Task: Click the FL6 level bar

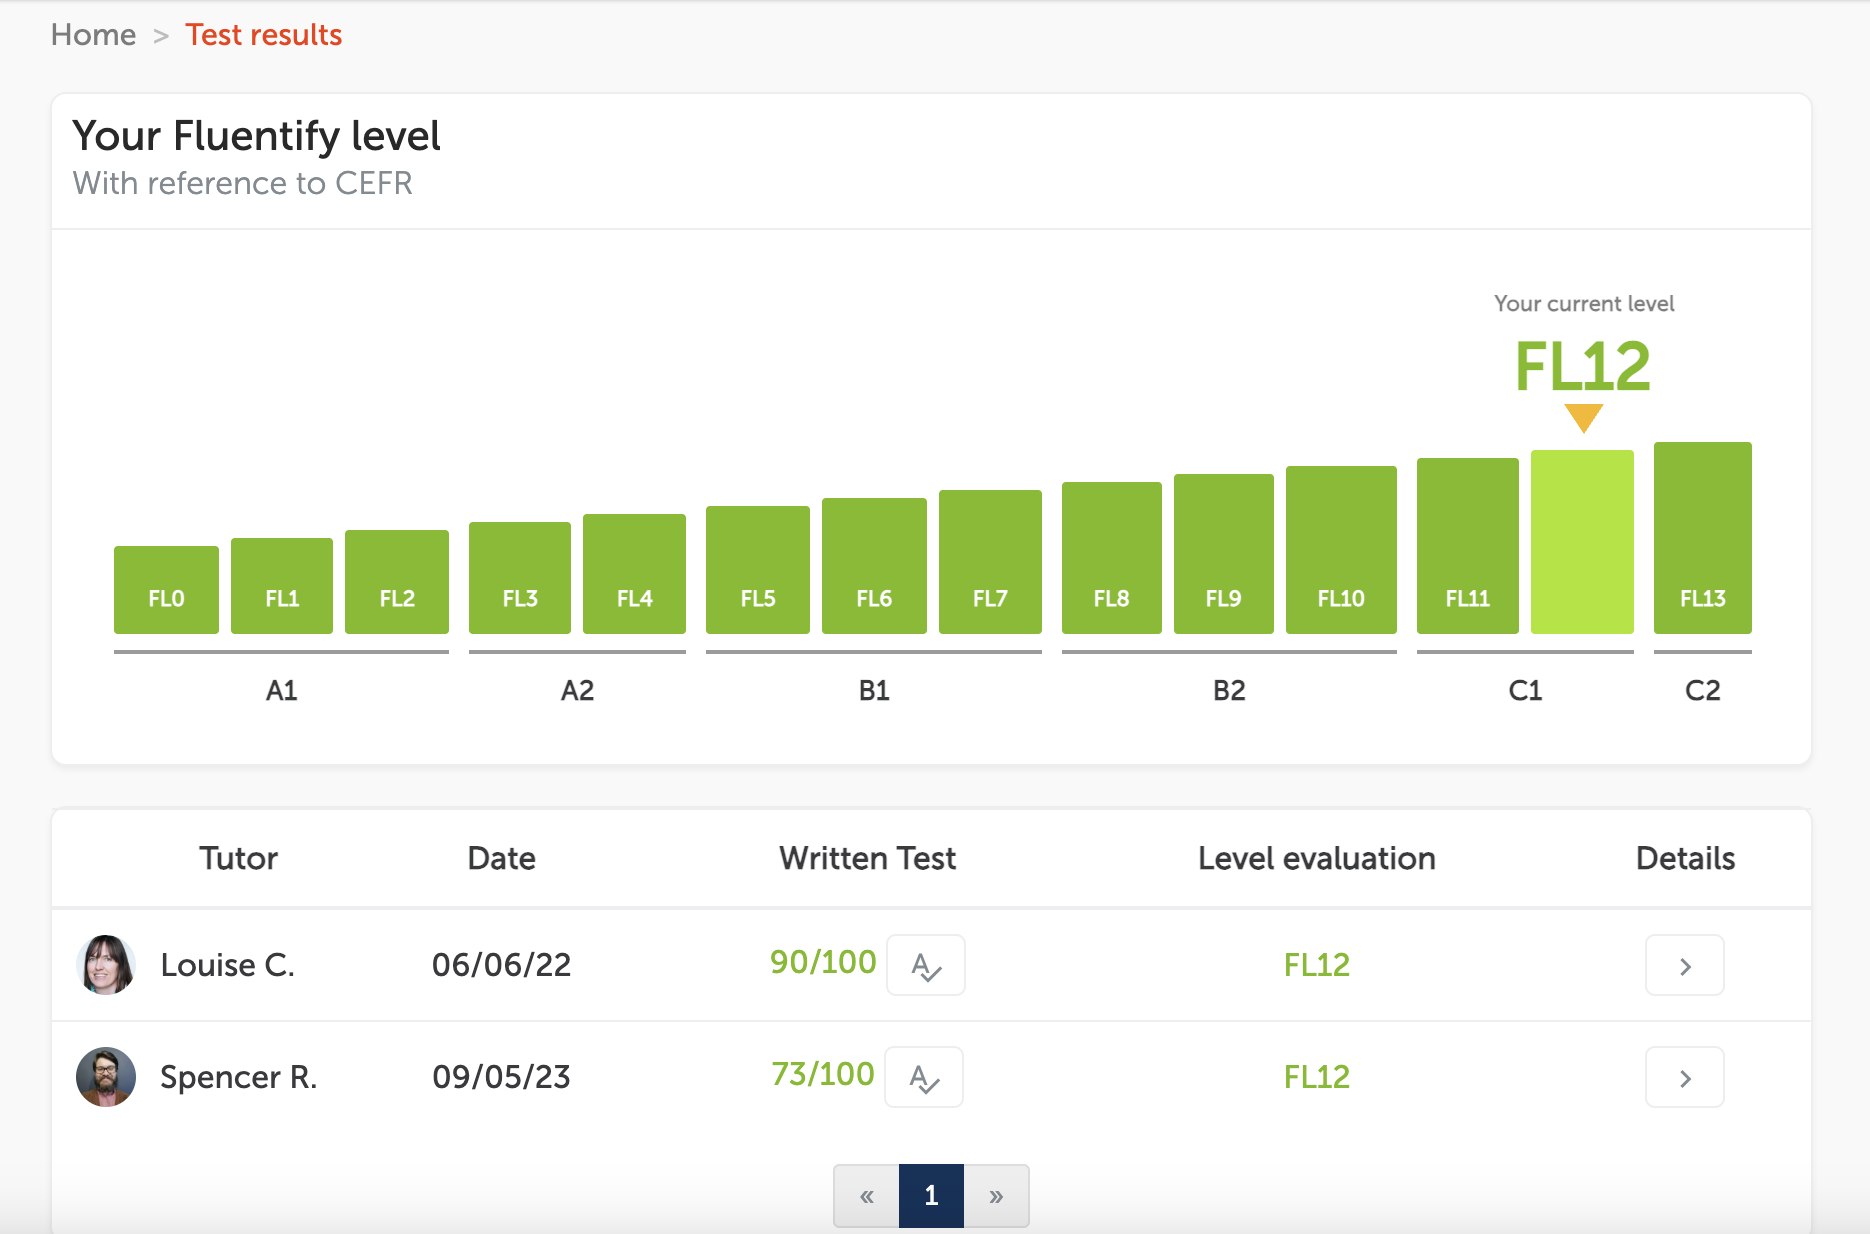Action: tap(874, 566)
